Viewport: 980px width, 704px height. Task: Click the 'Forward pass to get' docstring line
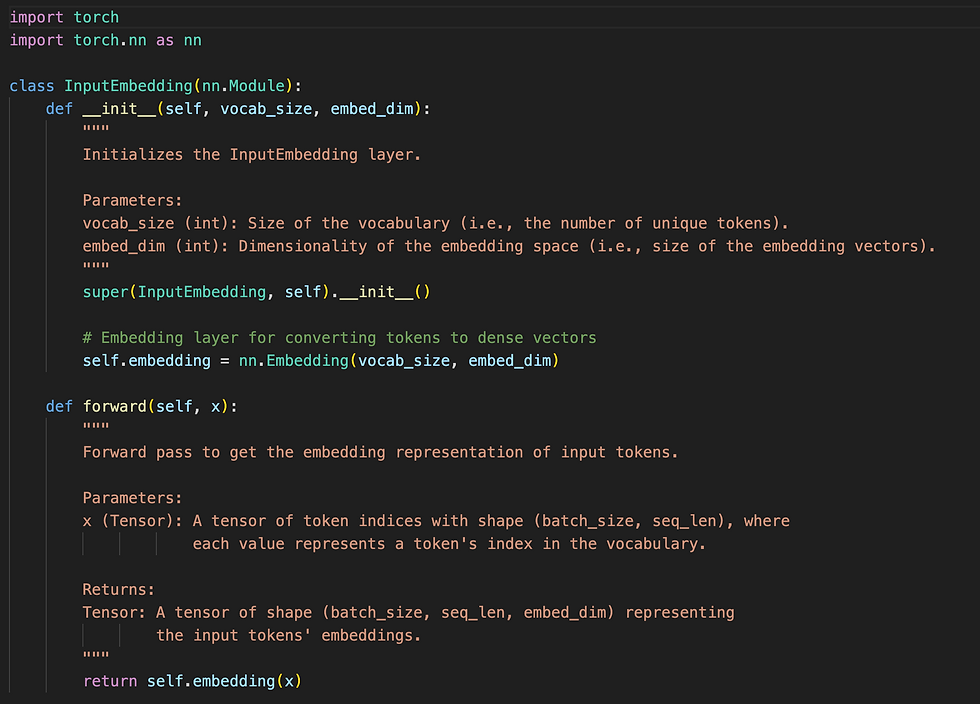coord(380,452)
